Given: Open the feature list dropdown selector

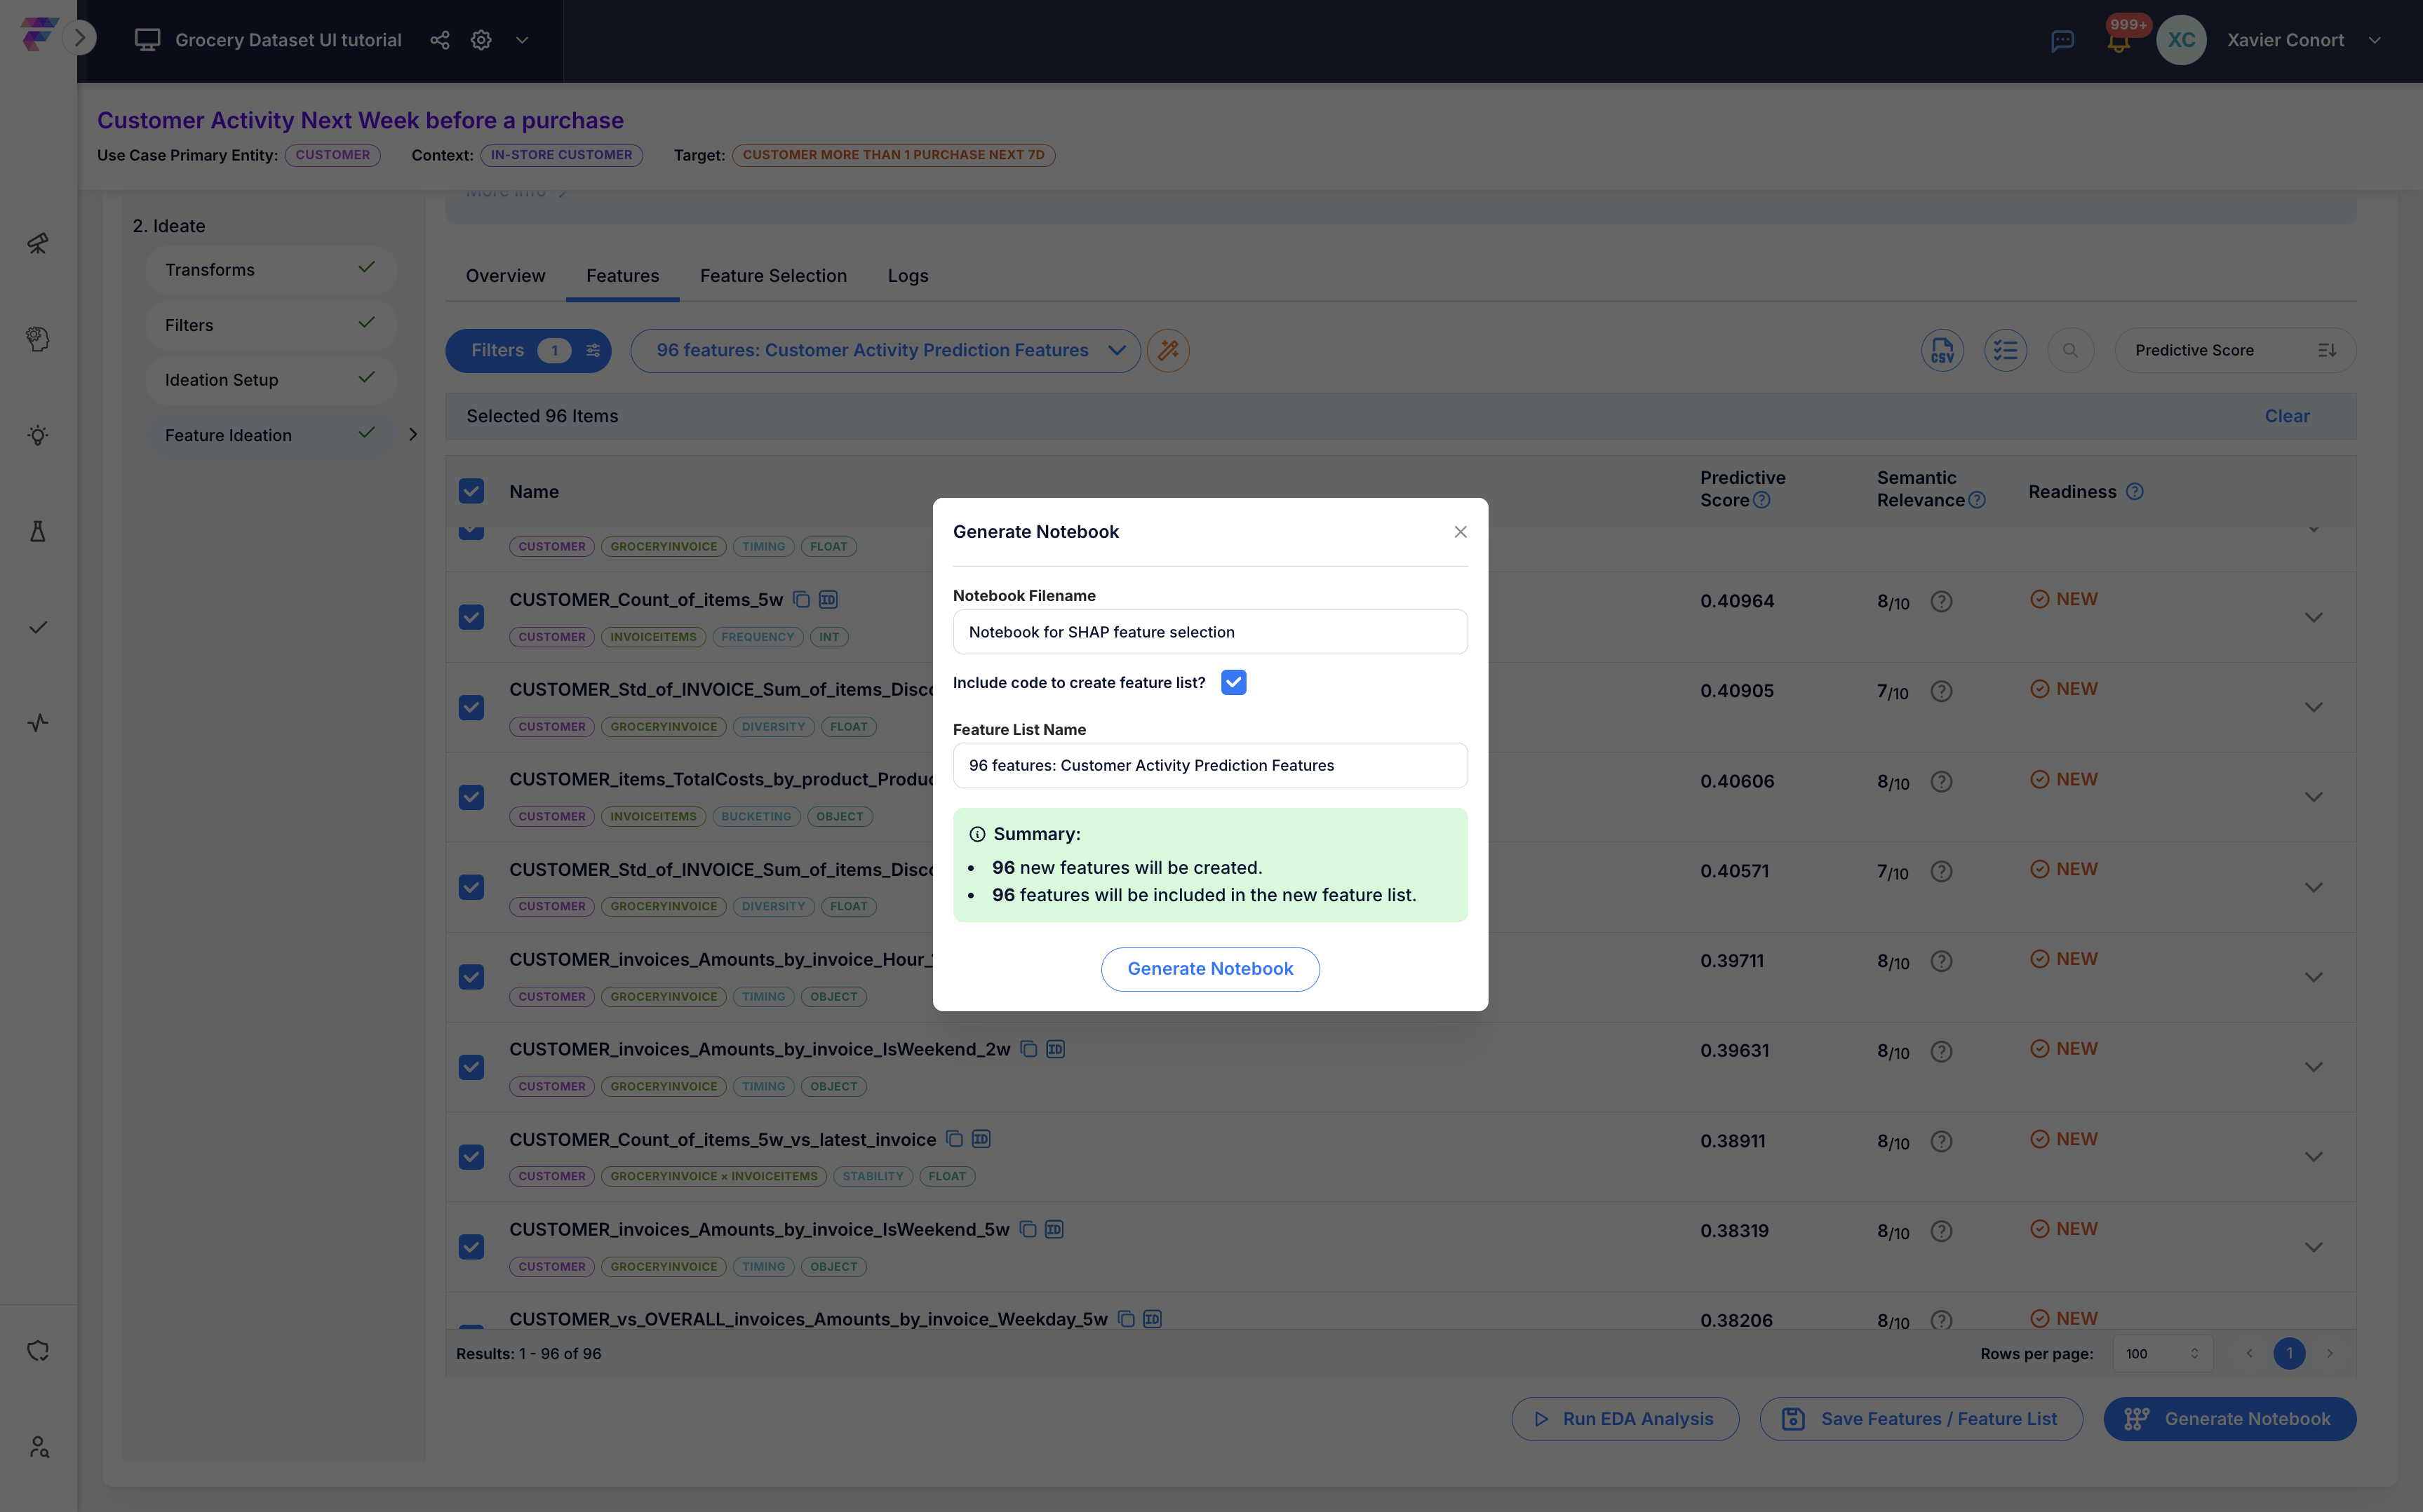Looking at the screenshot, I should 885,350.
